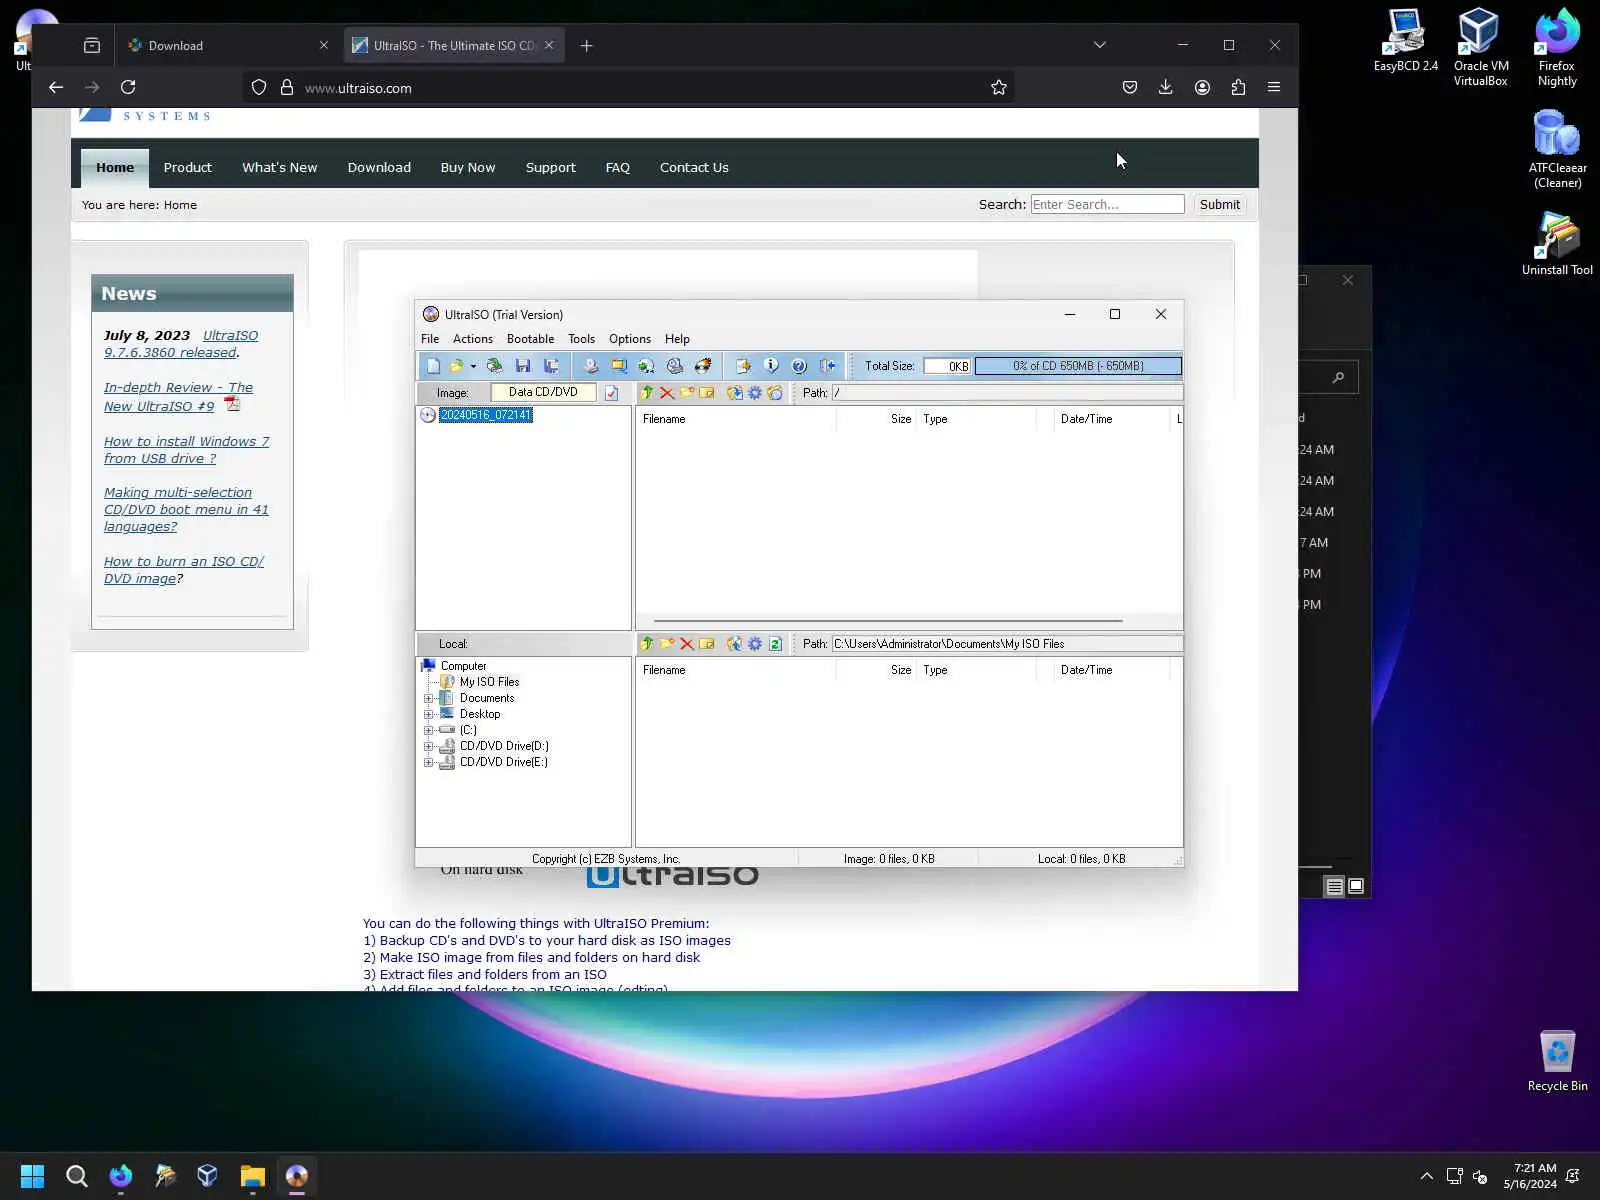Click the Submit search button on website

(x=1220, y=205)
